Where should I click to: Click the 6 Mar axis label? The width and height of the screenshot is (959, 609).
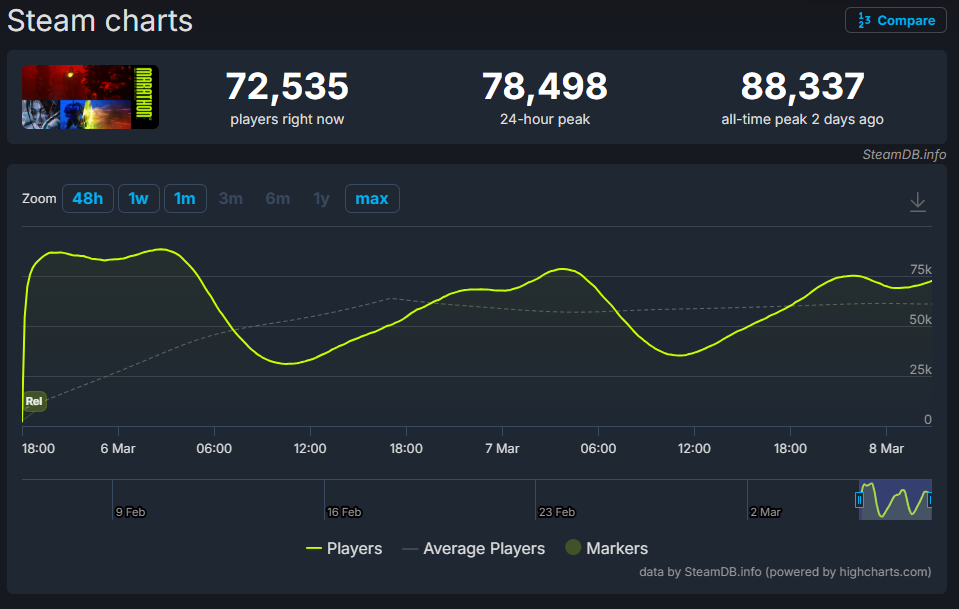point(118,448)
